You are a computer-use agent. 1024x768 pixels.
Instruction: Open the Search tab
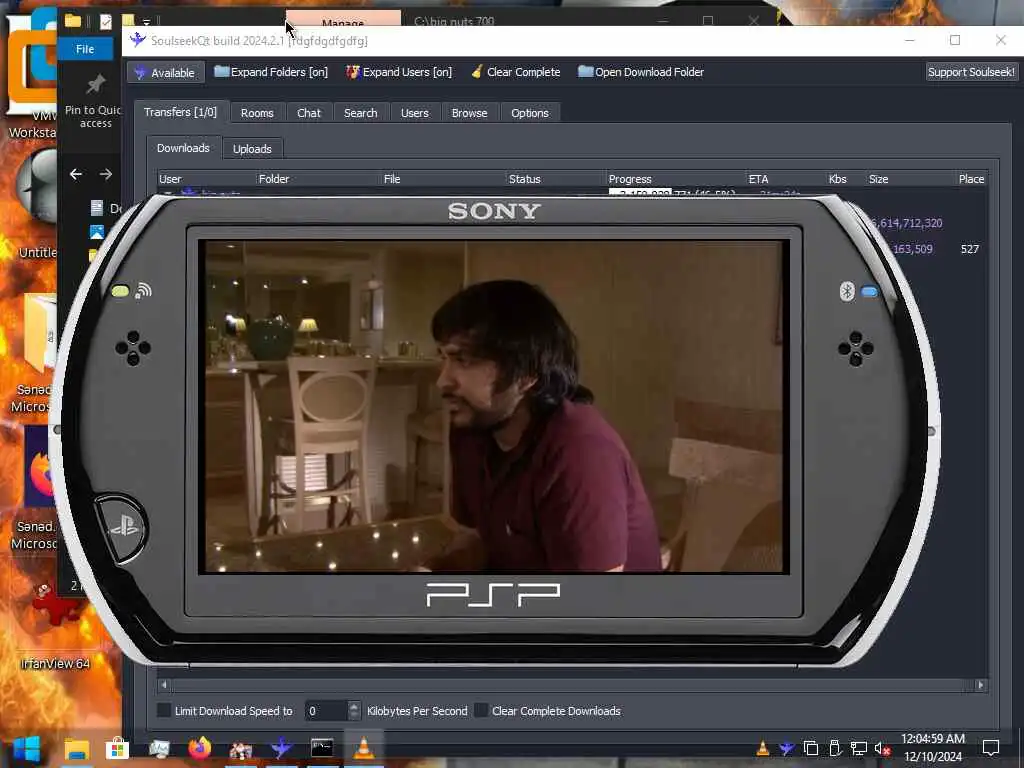(360, 113)
